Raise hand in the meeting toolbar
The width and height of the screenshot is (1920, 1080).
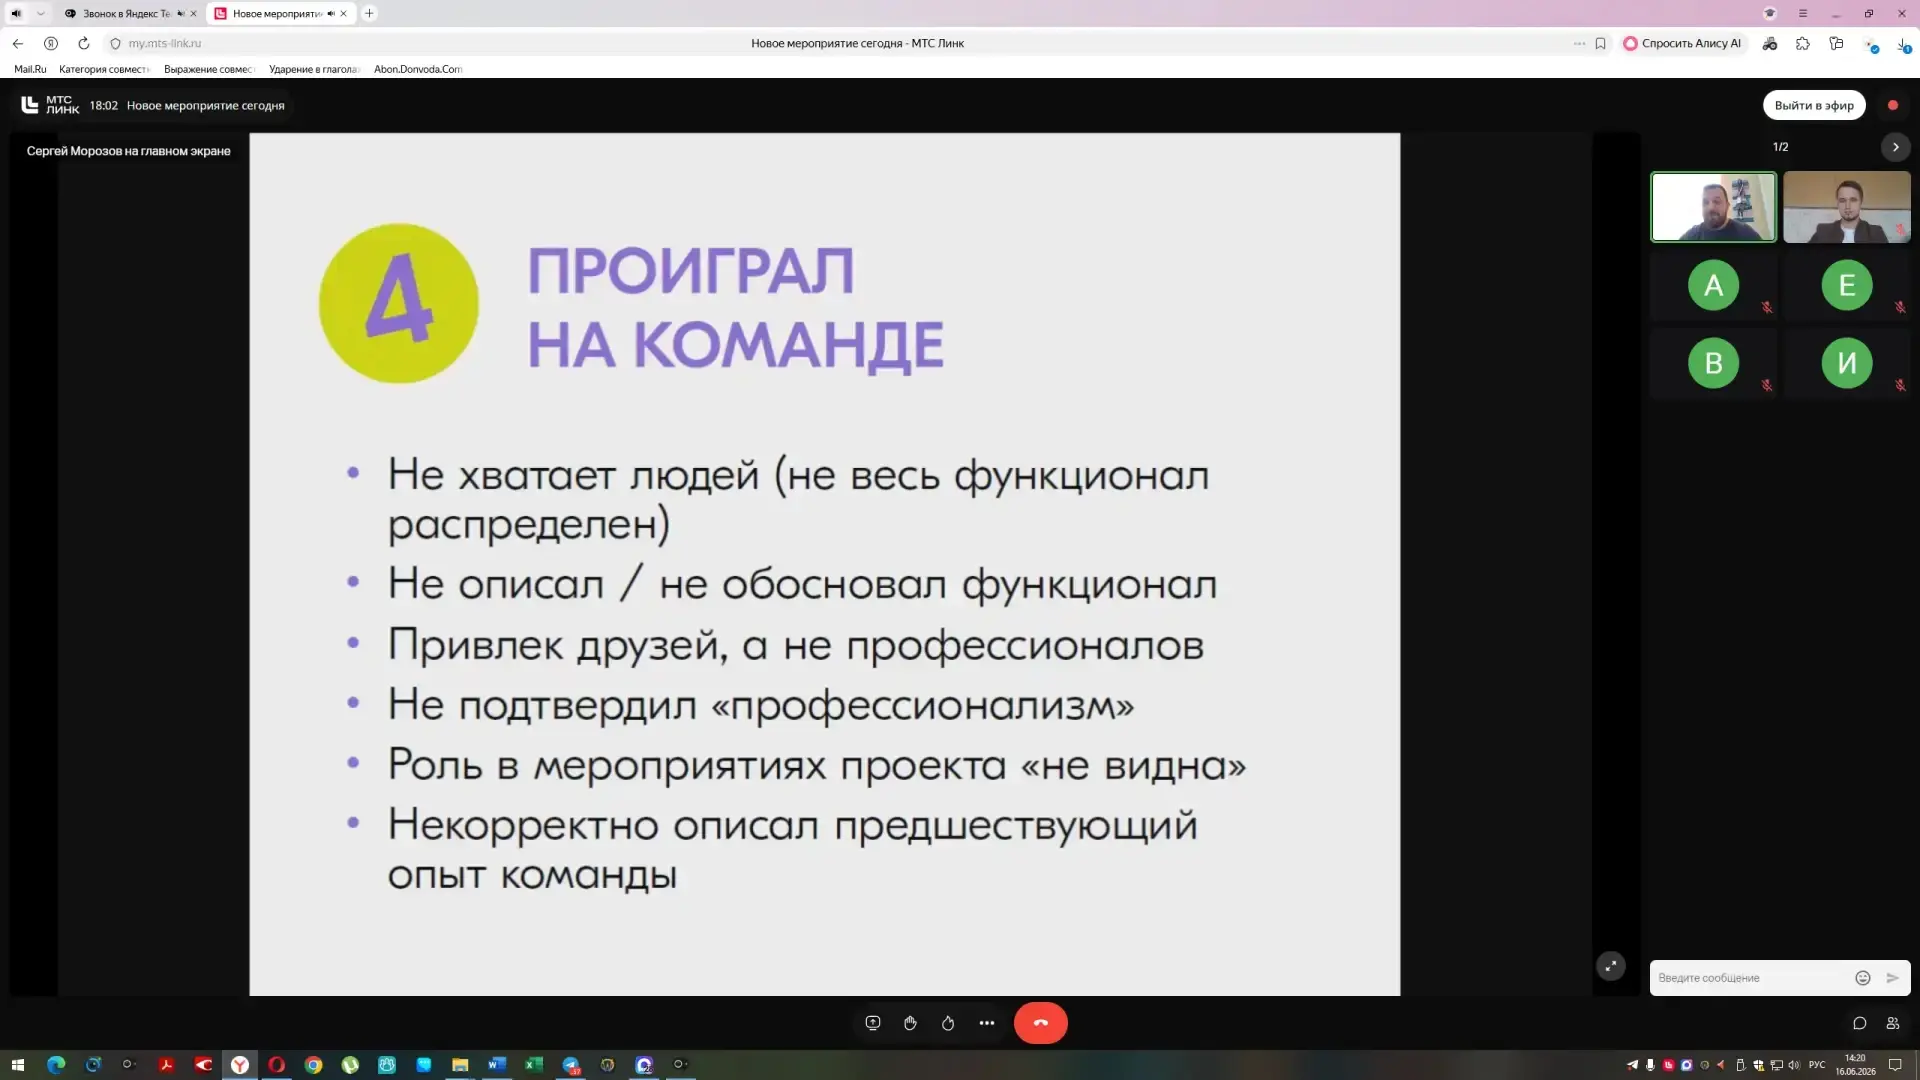[910, 1023]
